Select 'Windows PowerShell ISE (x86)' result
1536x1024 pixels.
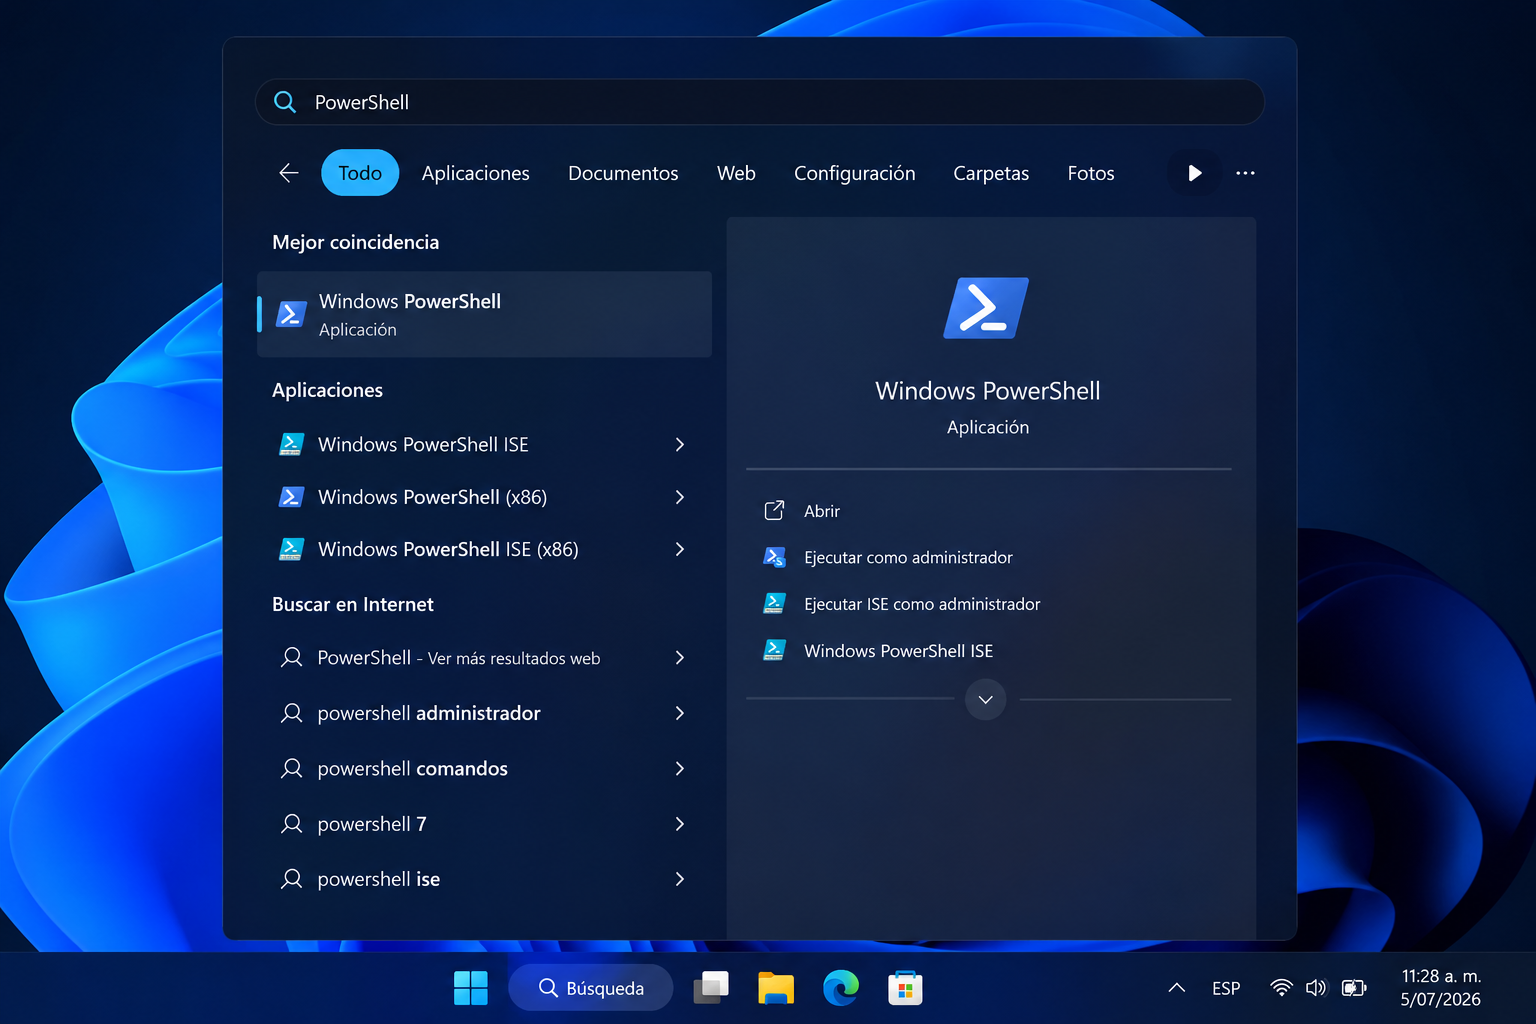coord(448,549)
